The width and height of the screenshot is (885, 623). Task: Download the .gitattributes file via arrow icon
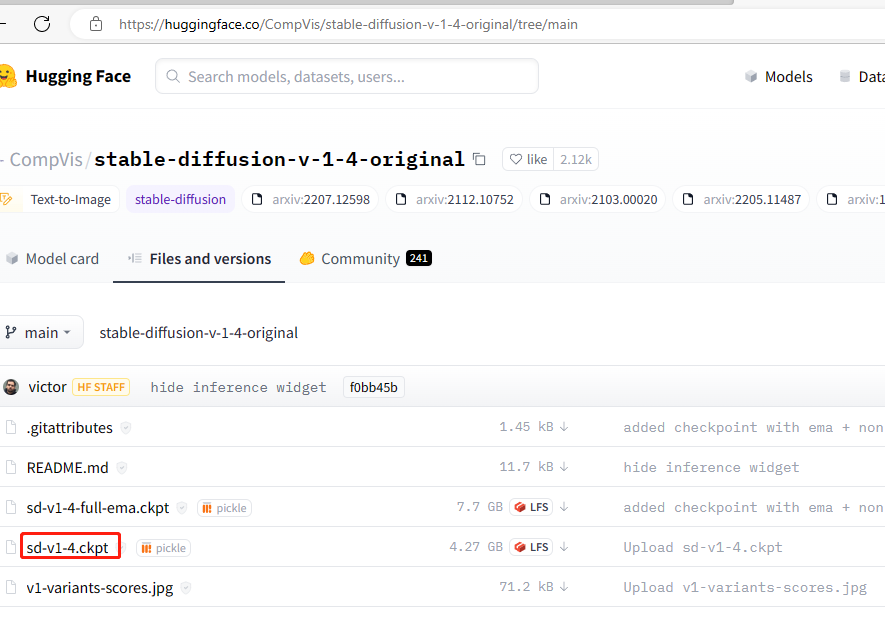[x=565, y=427]
